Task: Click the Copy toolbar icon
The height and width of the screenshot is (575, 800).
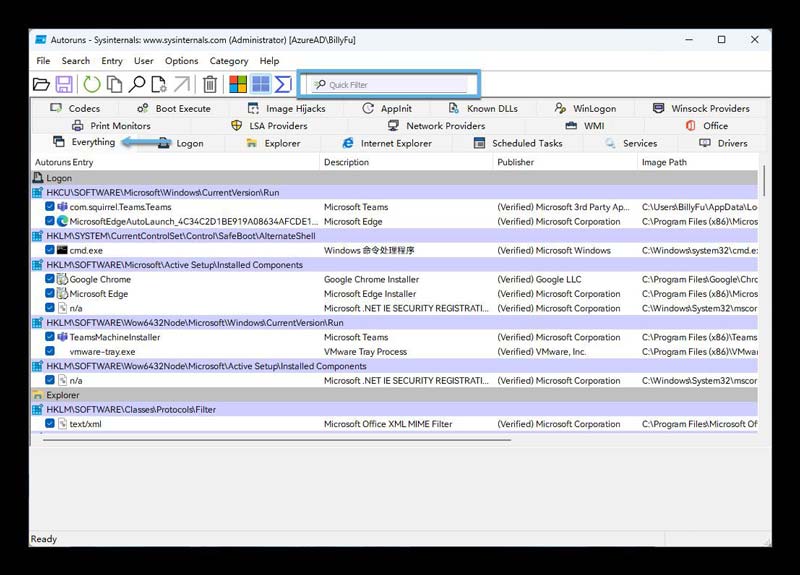Action: [x=114, y=84]
